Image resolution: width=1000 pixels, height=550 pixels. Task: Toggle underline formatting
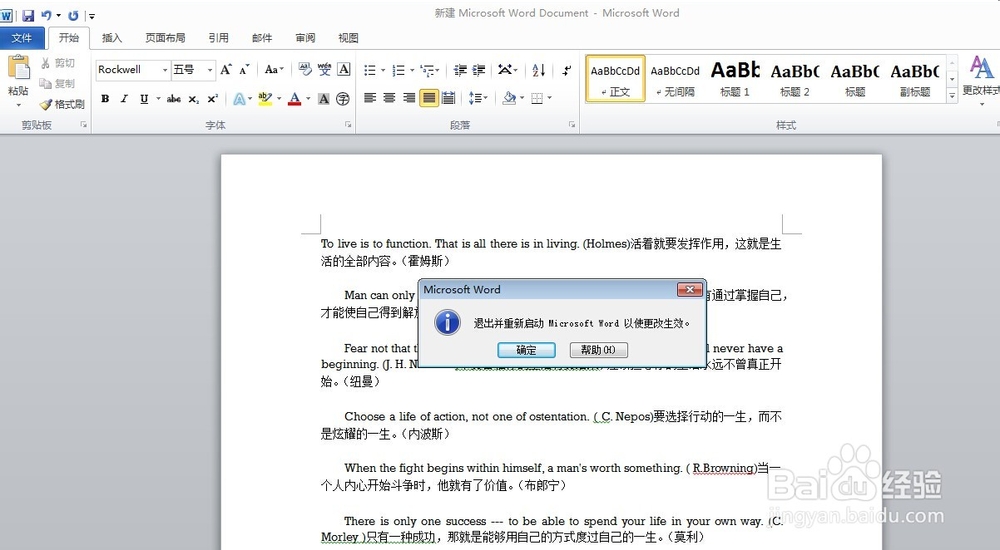144,98
